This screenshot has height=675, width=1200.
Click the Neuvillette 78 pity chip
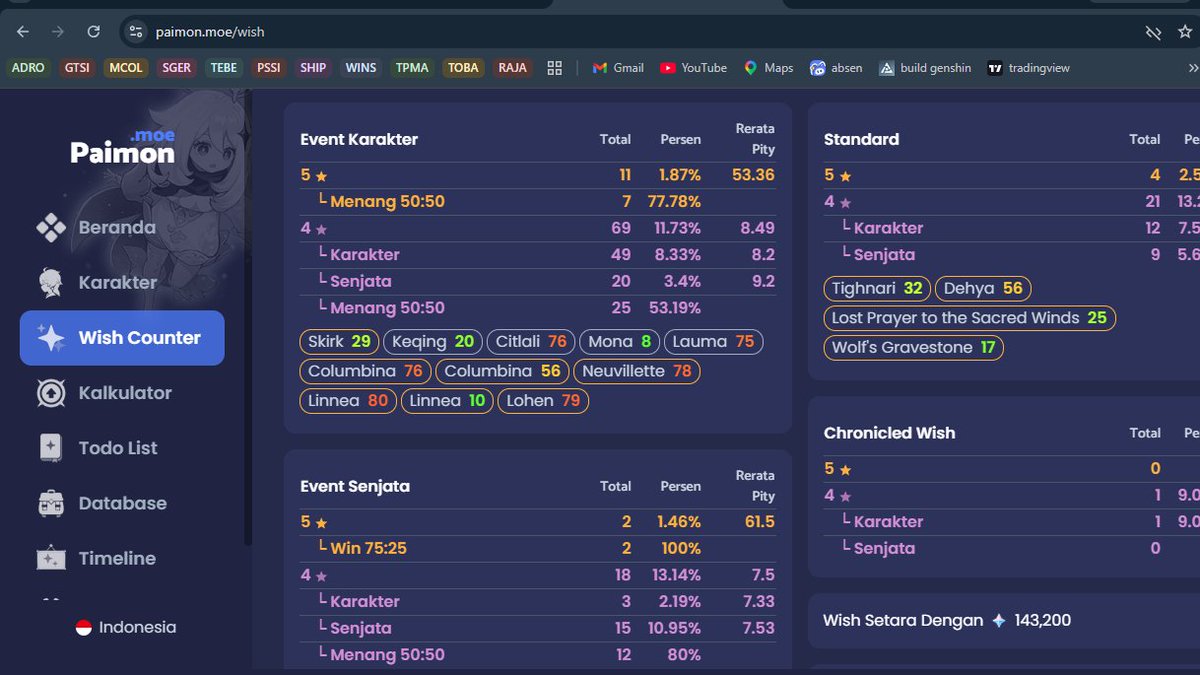636,371
